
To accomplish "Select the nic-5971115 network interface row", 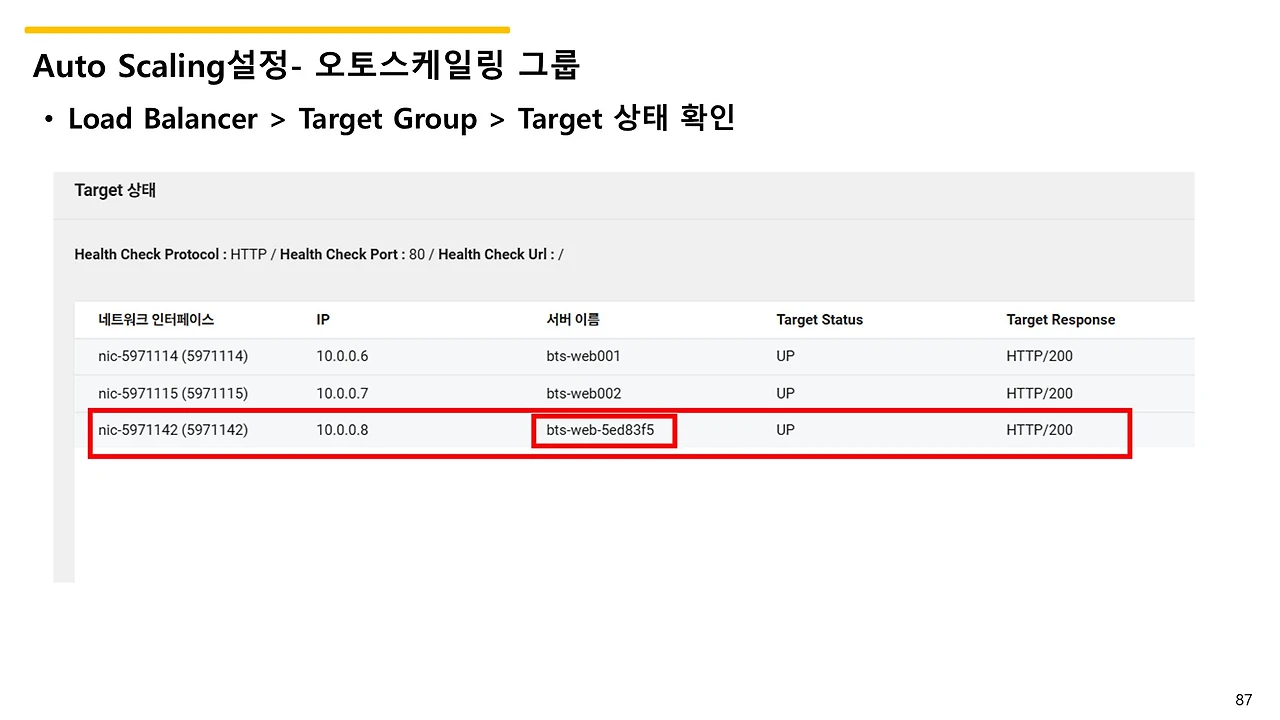I will pyautogui.click(x=635, y=393).
